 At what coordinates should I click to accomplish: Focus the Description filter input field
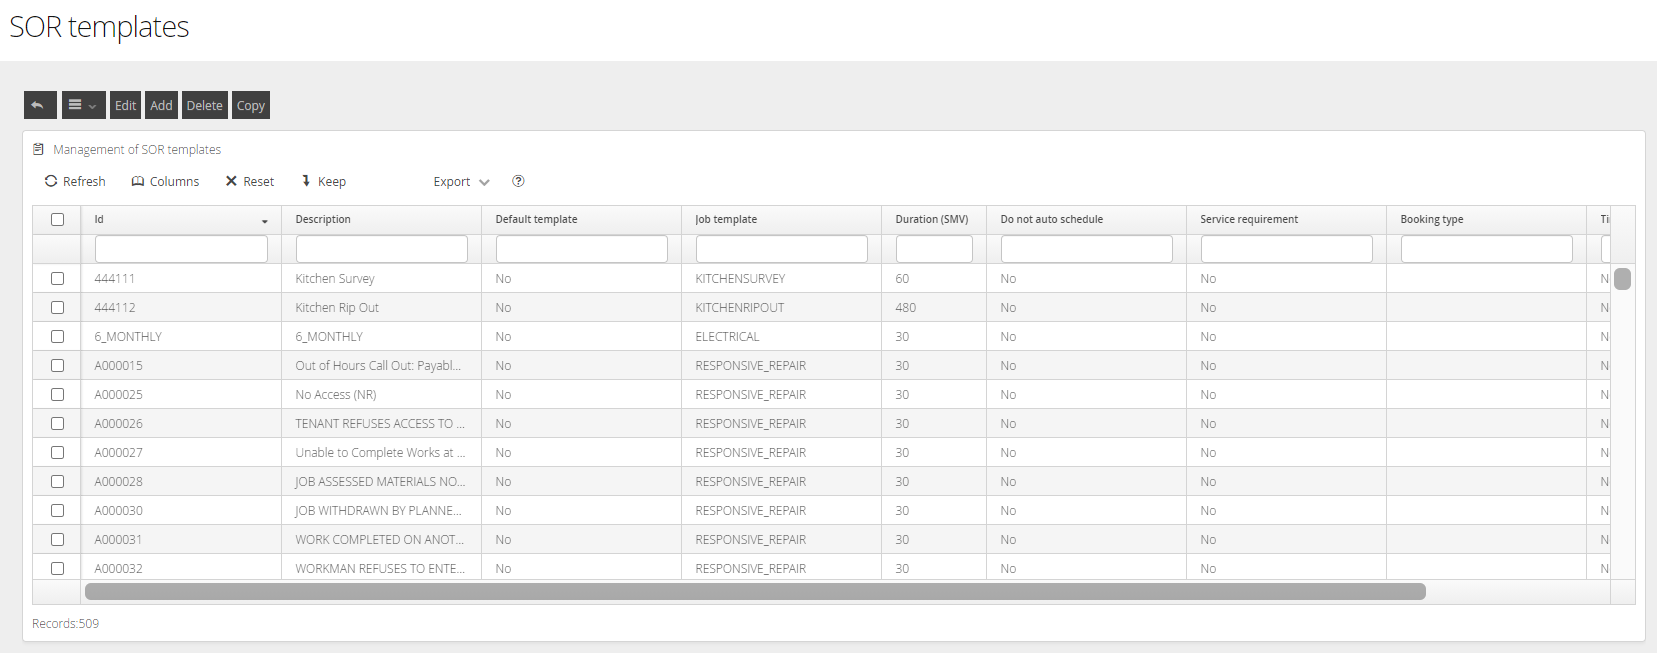click(382, 249)
